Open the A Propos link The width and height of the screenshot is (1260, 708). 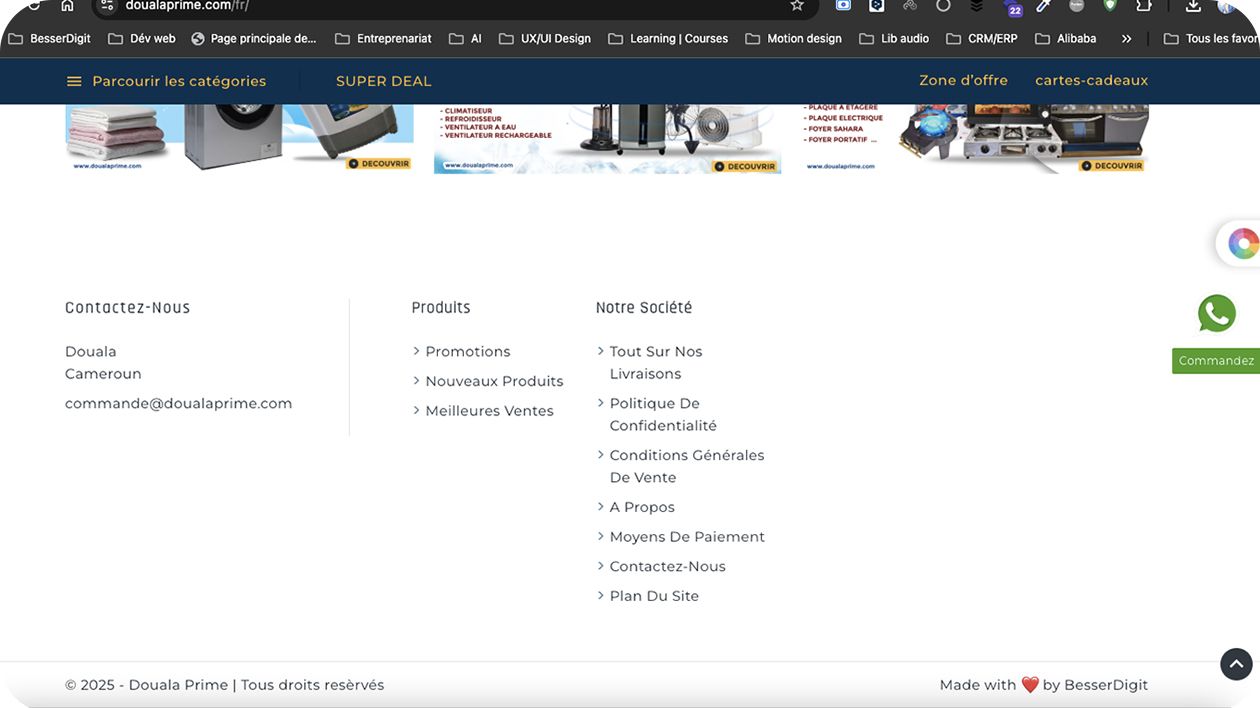pyautogui.click(x=642, y=507)
